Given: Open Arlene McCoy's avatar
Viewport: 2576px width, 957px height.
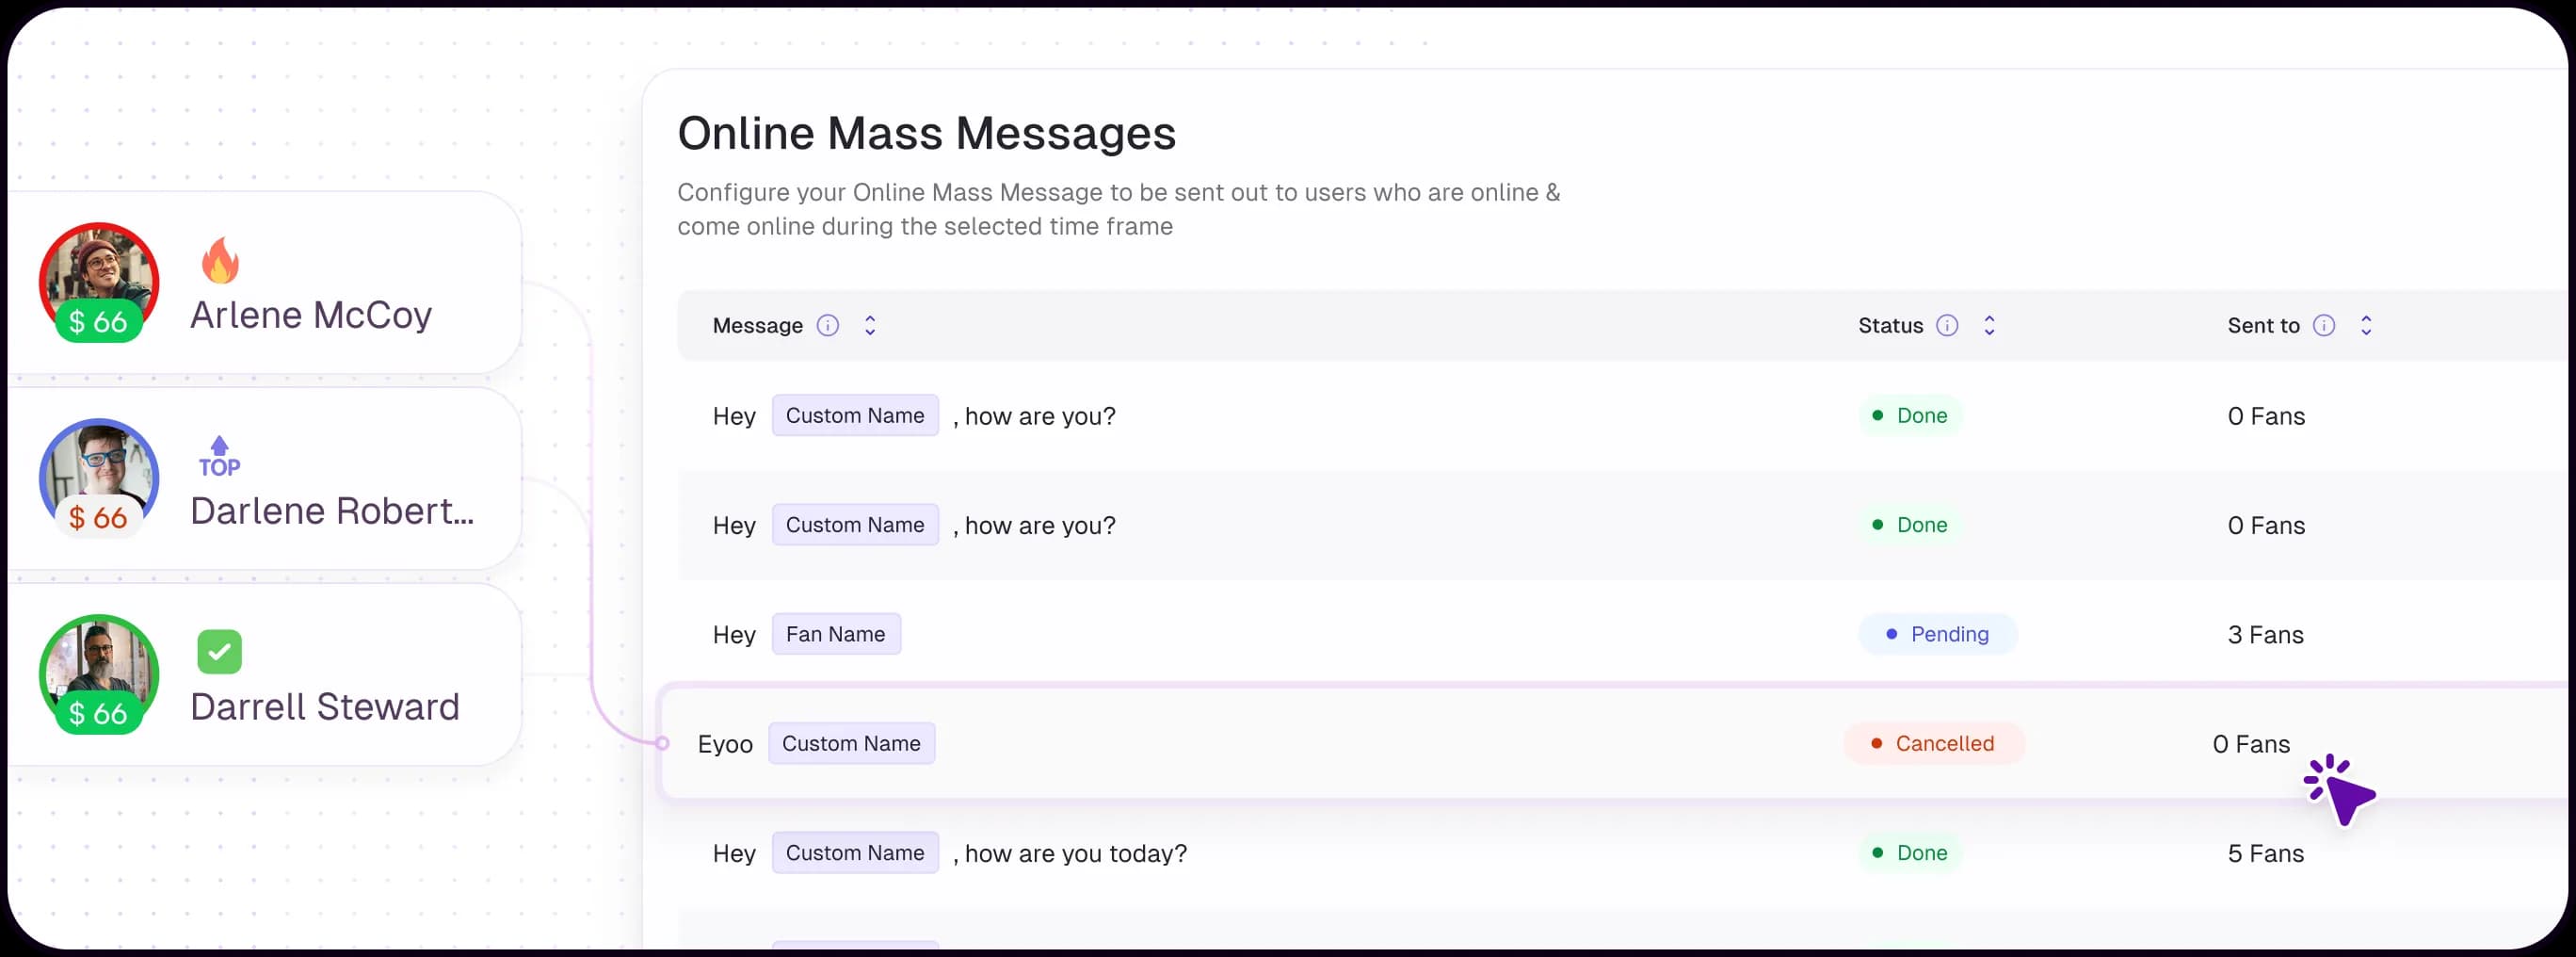Looking at the screenshot, I should pyautogui.click(x=98, y=282).
